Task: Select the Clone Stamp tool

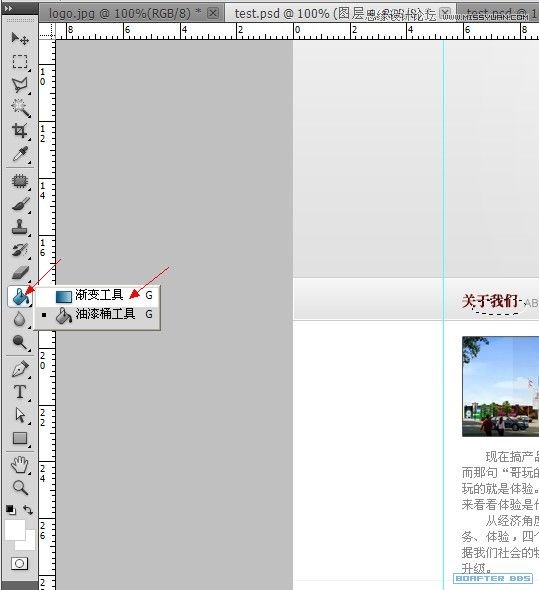Action: [20, 227]
